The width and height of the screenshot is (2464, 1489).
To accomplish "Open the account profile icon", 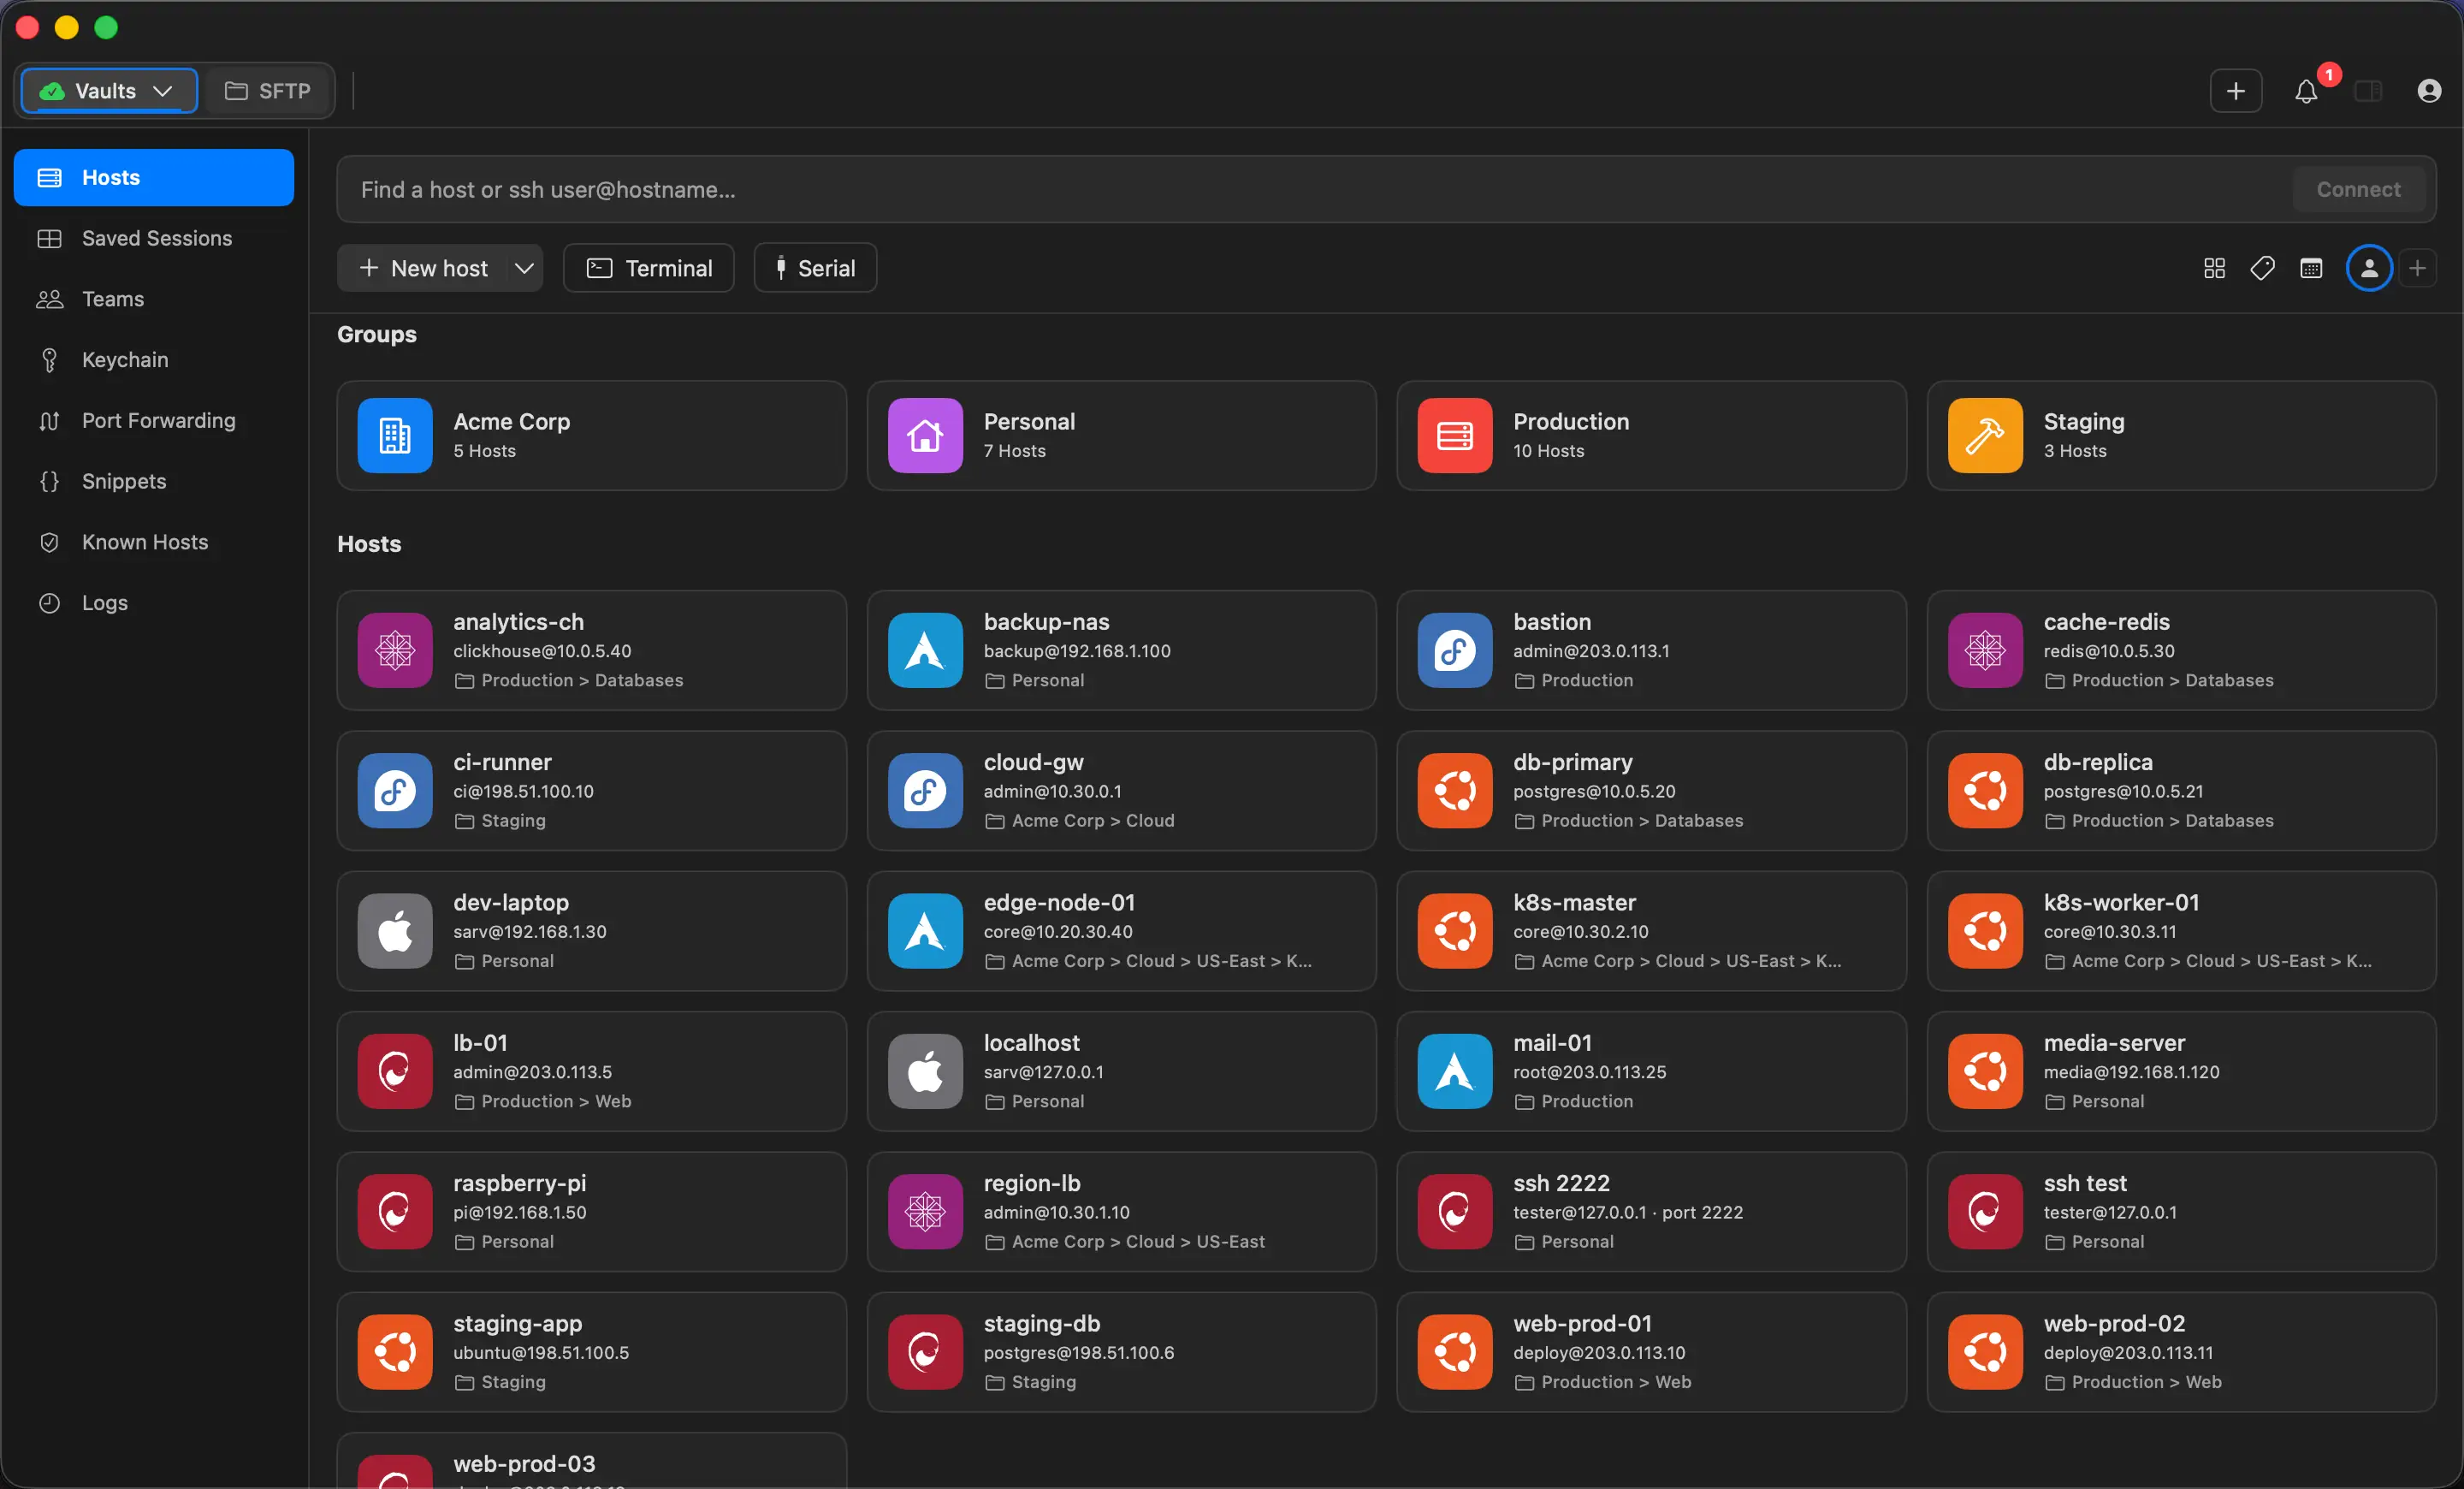I will point(2429,91).
